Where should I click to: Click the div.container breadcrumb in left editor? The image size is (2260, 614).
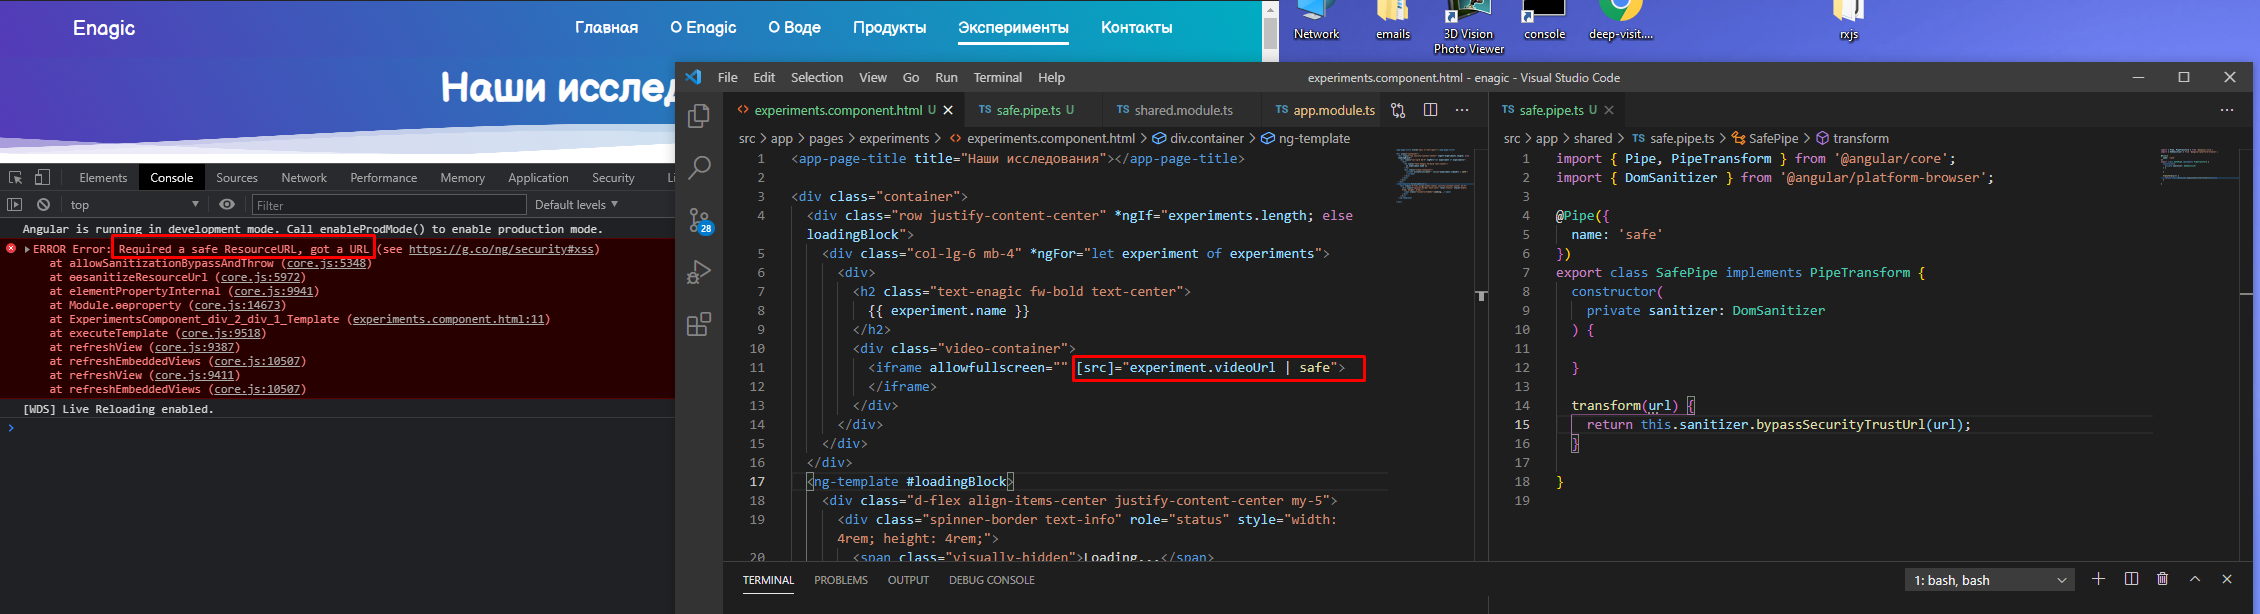[x=1198, y=138]
